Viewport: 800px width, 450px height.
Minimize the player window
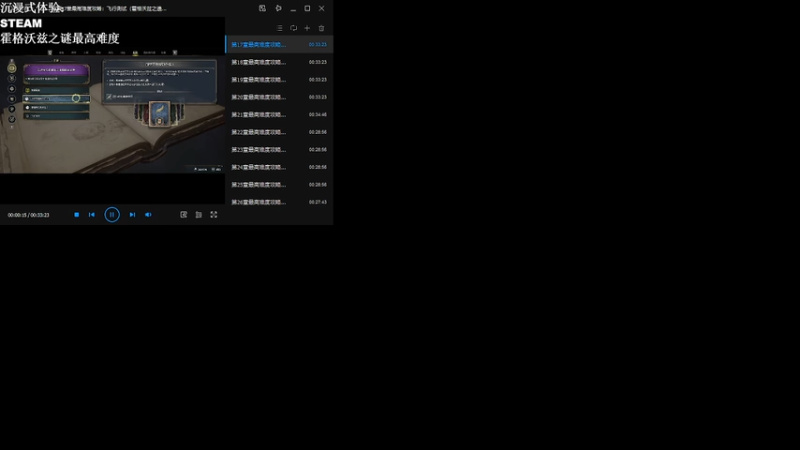pos(293,9)
